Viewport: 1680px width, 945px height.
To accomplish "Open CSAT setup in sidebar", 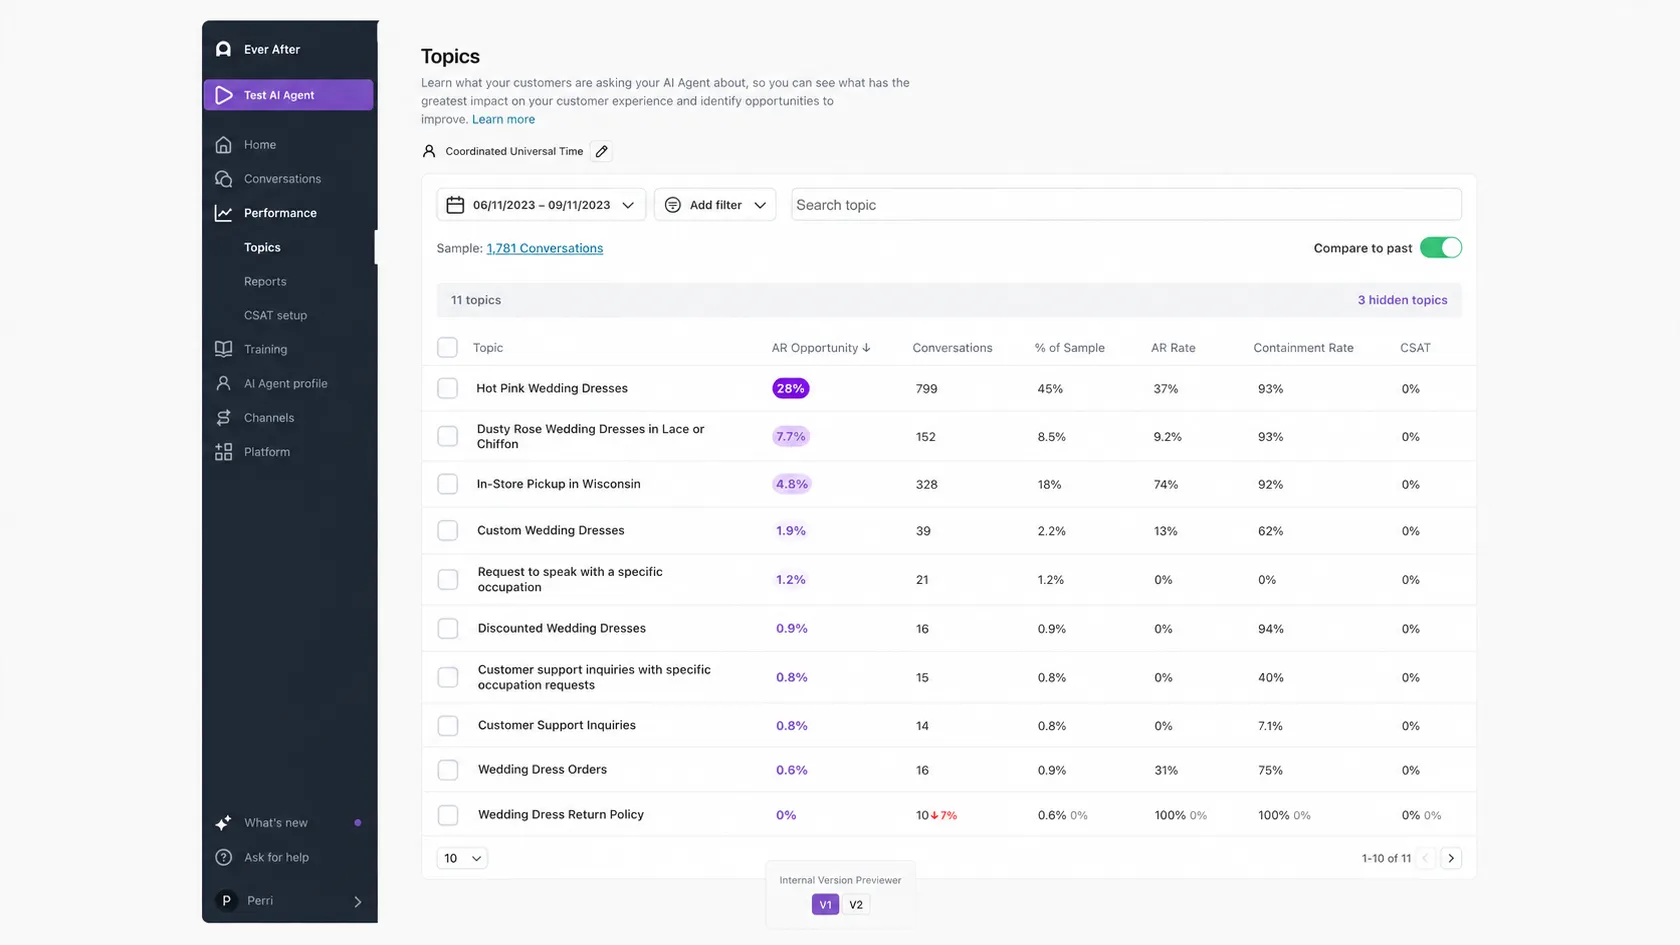I will tap(276, 315).
